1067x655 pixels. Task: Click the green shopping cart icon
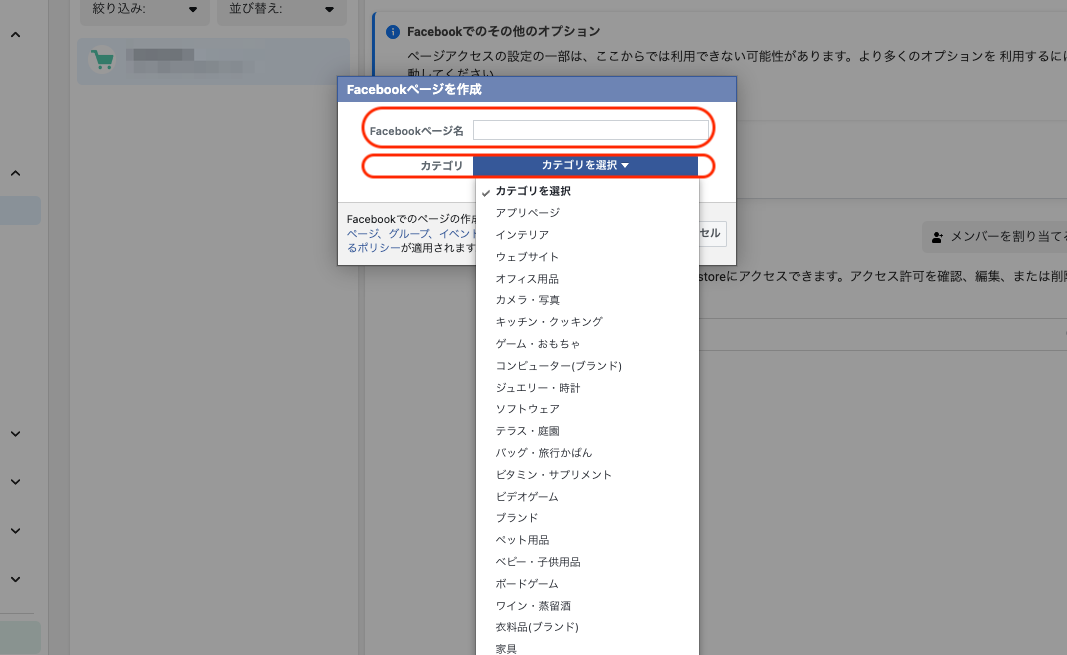coord(102,60)
